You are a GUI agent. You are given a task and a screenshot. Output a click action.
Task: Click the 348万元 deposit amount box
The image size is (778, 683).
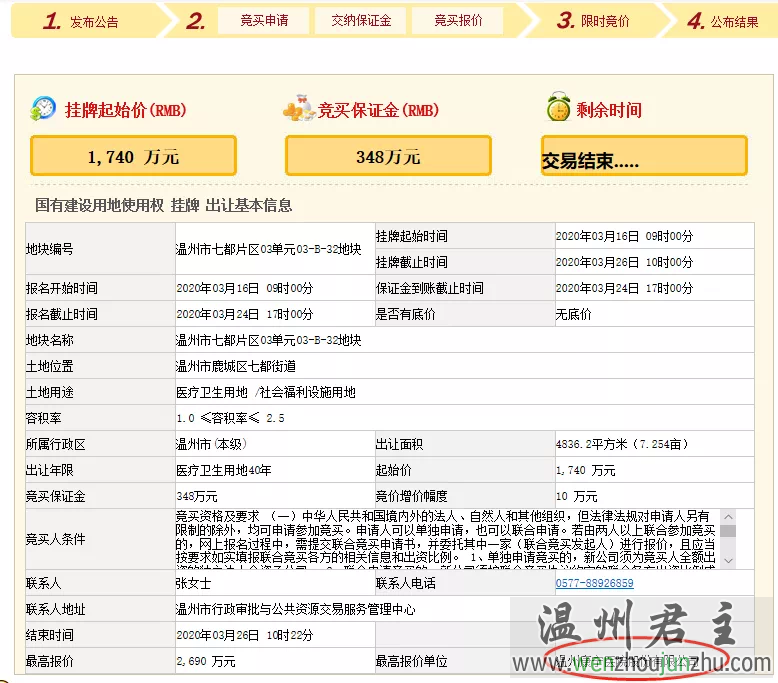click(388, 156)
